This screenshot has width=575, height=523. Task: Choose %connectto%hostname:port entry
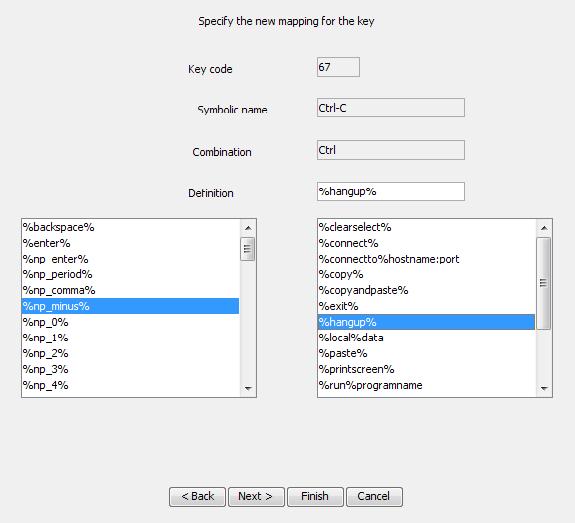426,259
